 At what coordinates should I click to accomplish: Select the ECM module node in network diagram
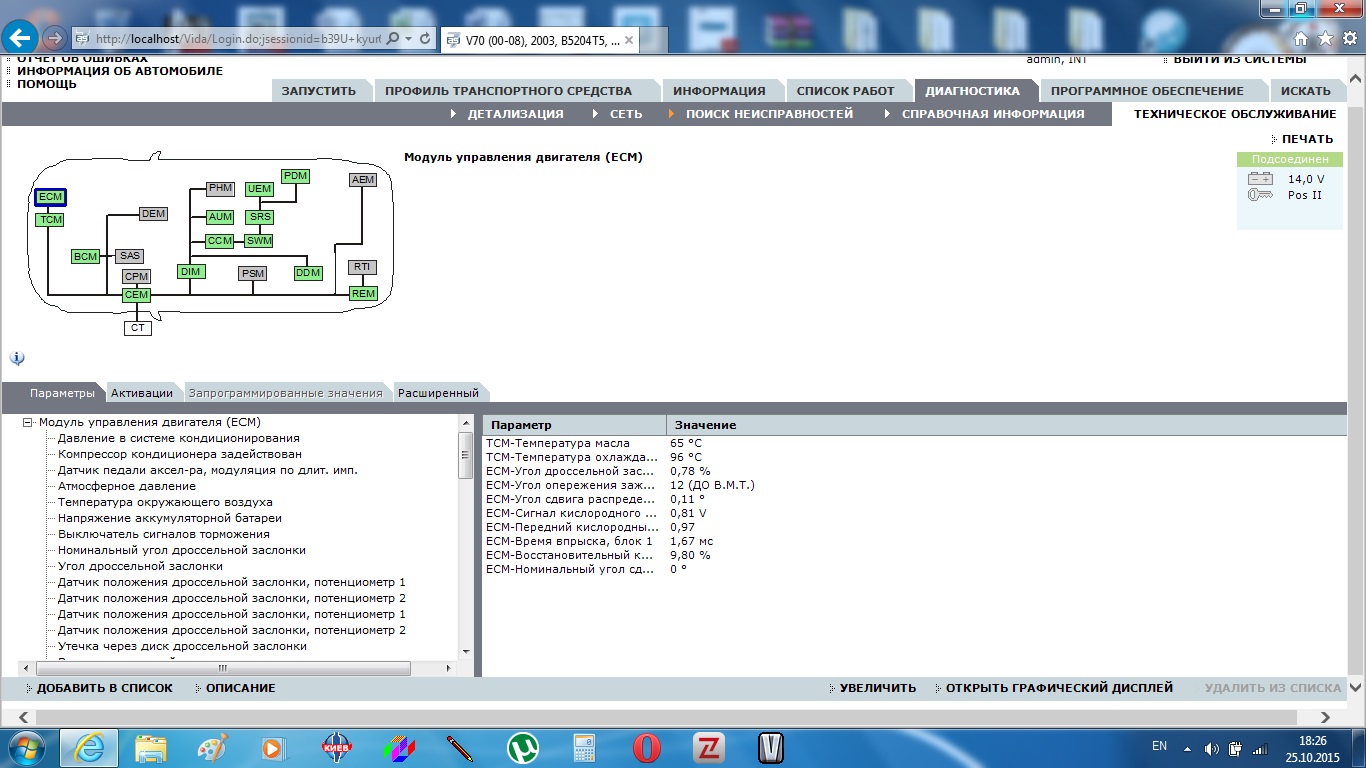click(50, 197)
